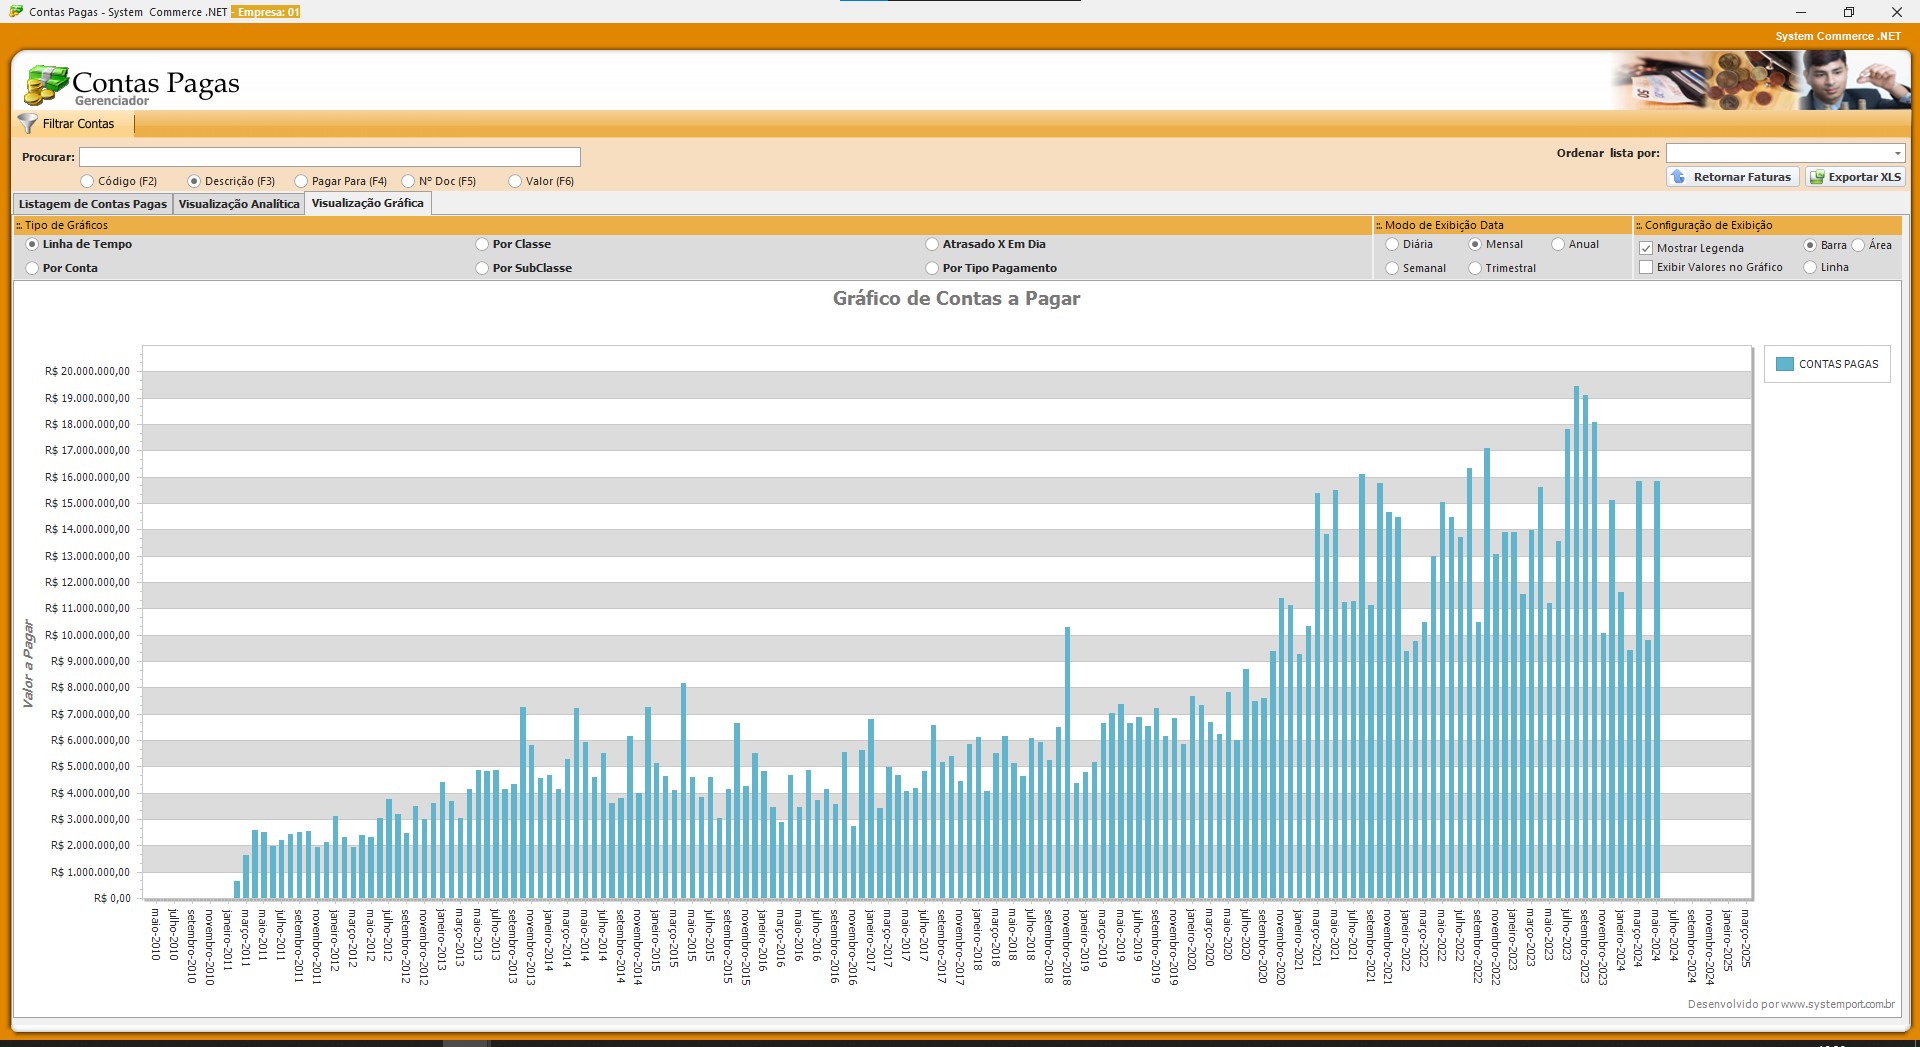Click the header banner image with coins
The image size is (1920, 1047).
[1760, 81]
